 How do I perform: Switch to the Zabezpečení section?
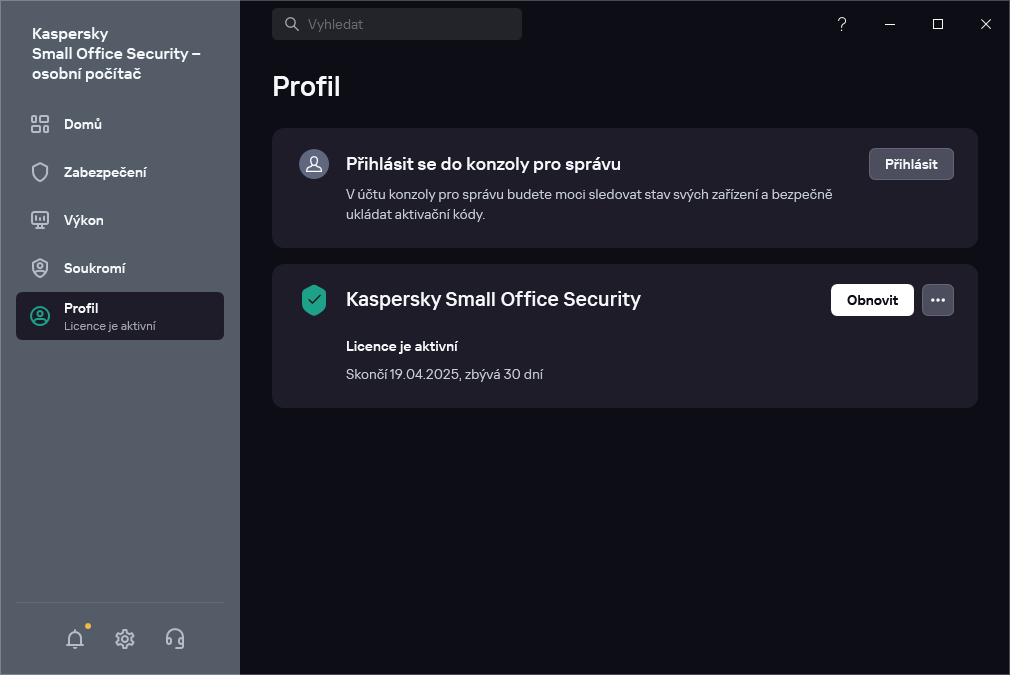coord(105,172)
